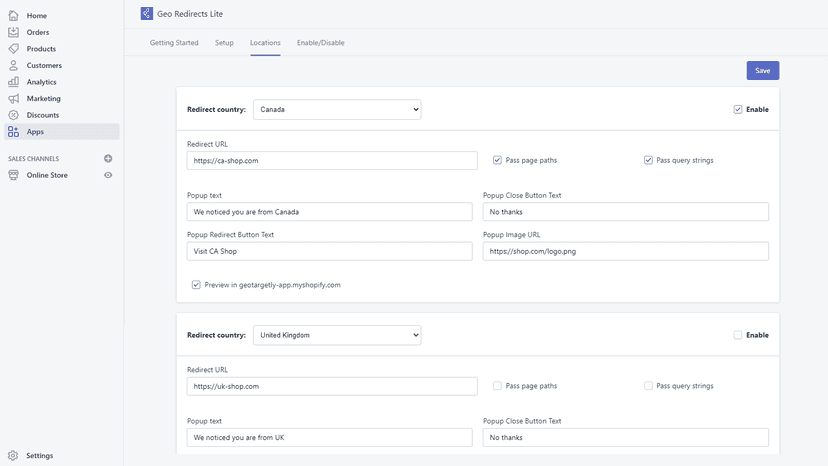Click the Save button
The height and width of the screenshot is (466, 828).
pyautogui.click(x=763, y=70)
